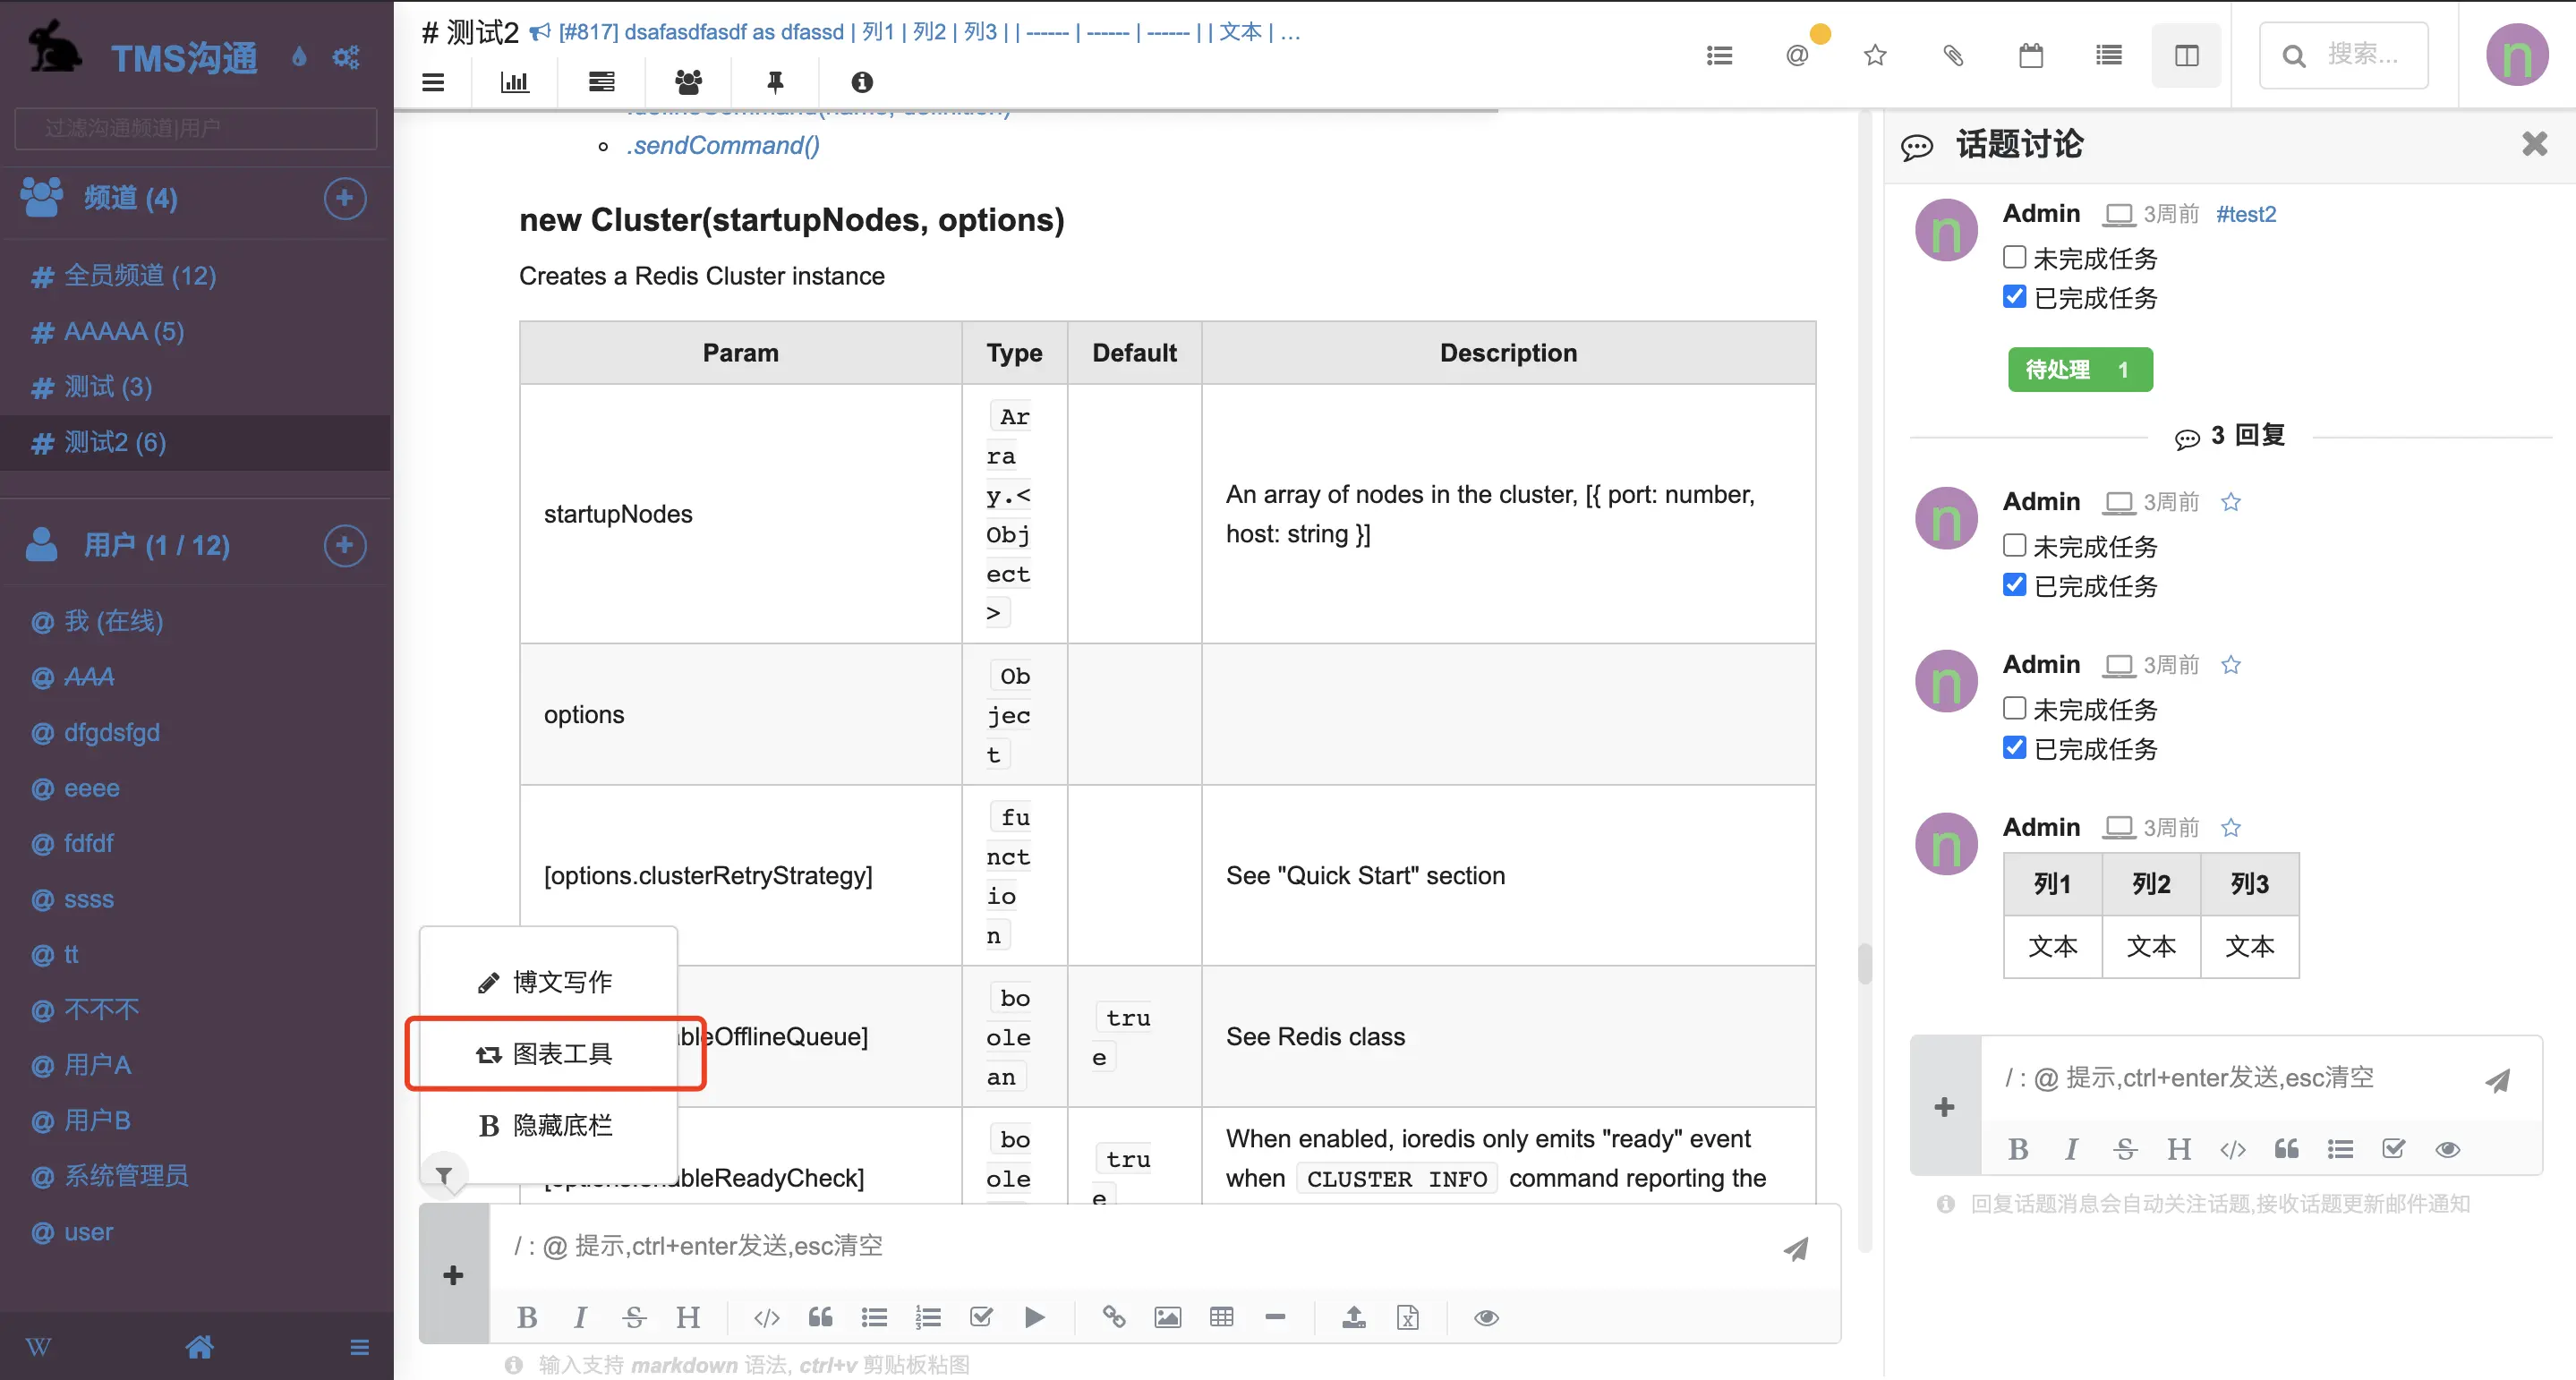Open the .sendCommand() link

point(722,146)
